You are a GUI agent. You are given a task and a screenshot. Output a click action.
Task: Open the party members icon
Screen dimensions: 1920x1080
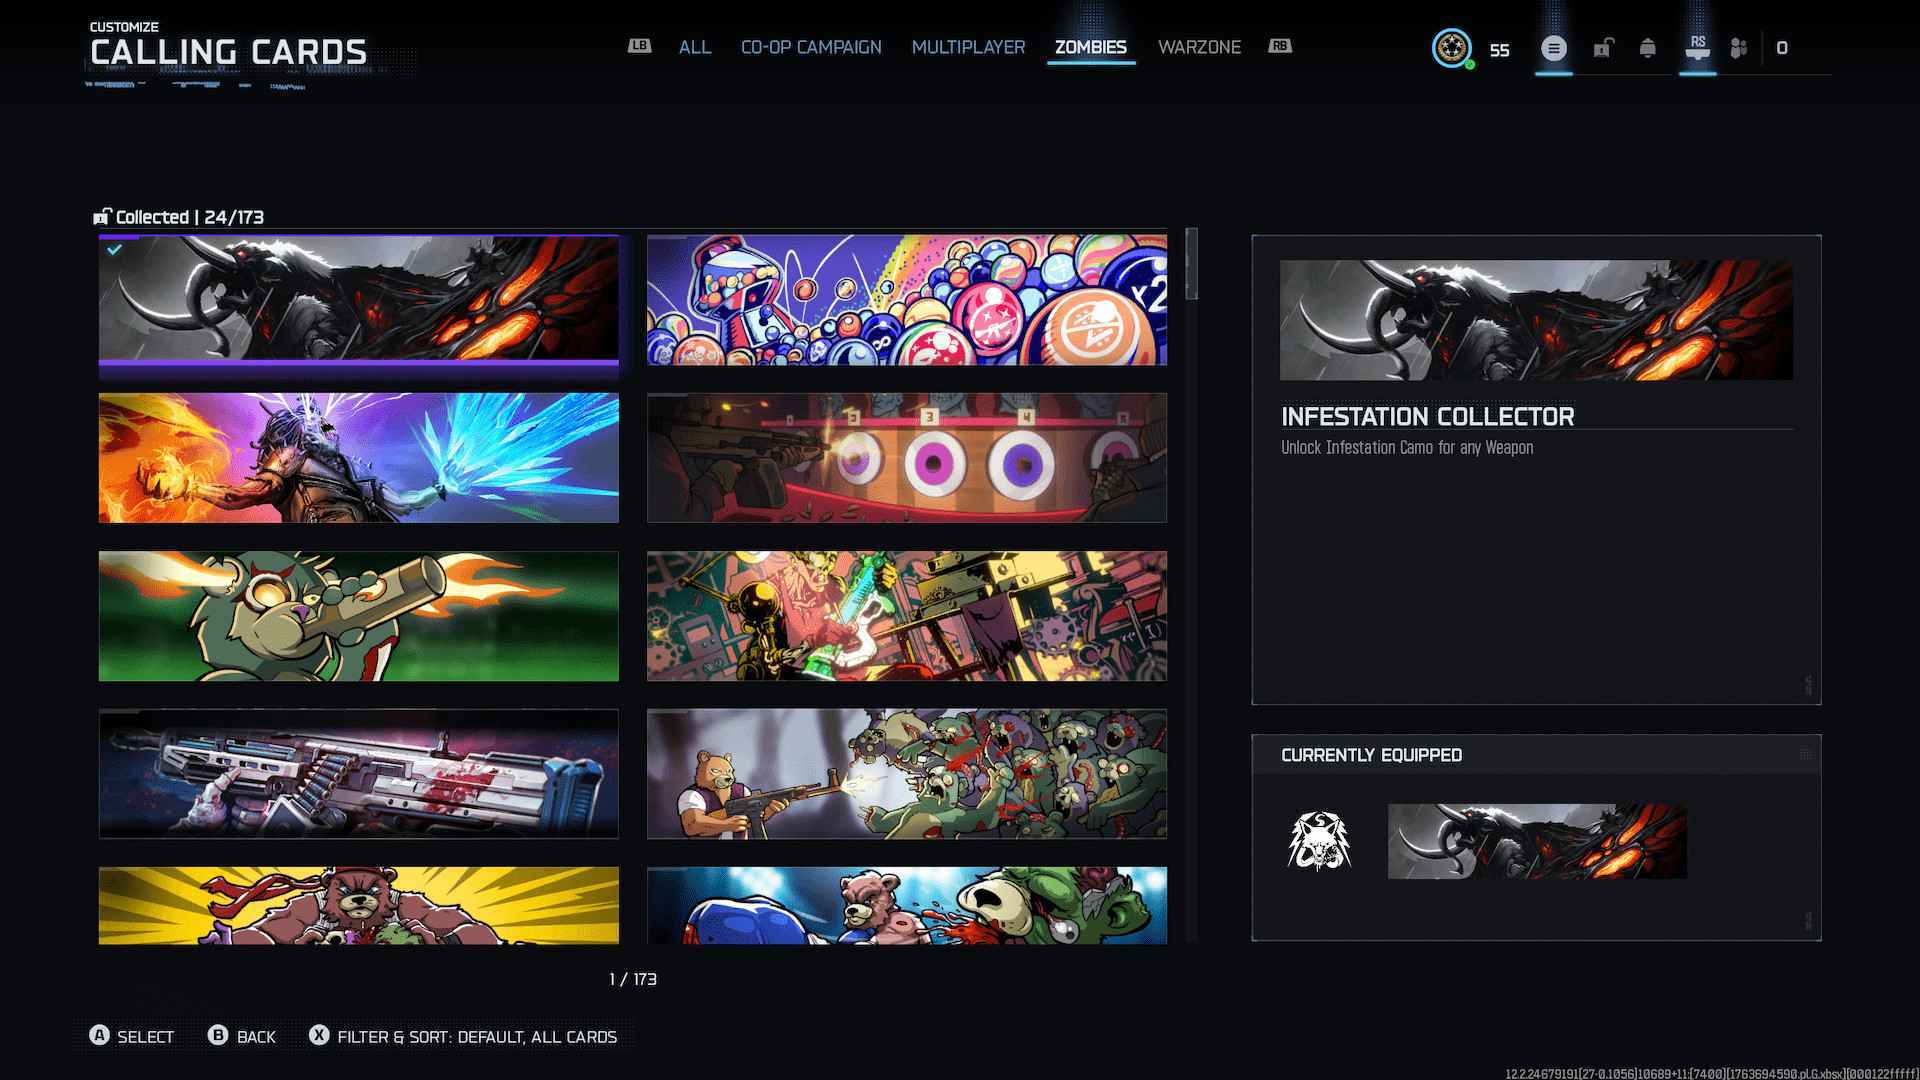tap(1739, 48)
